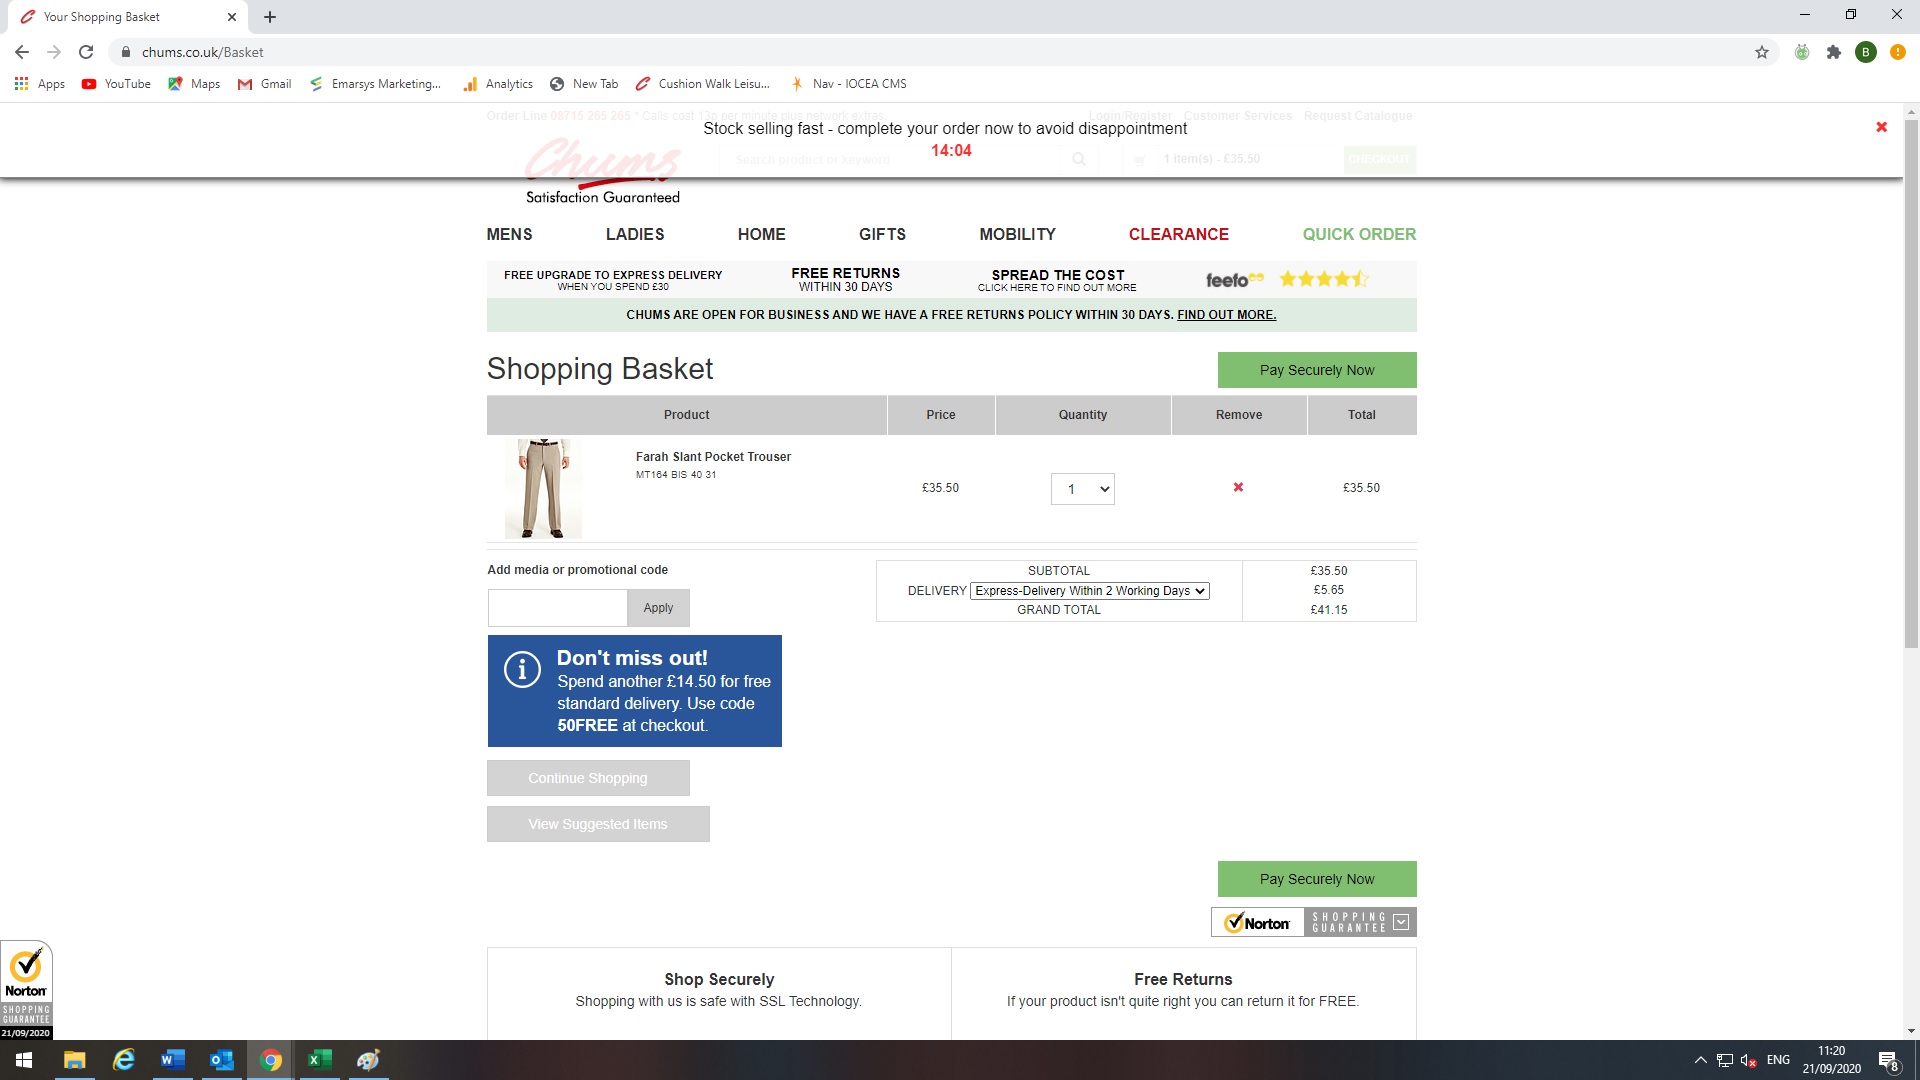Open the GIFTS menu
1920x1080 pixels.
click(x=882, y=234)
